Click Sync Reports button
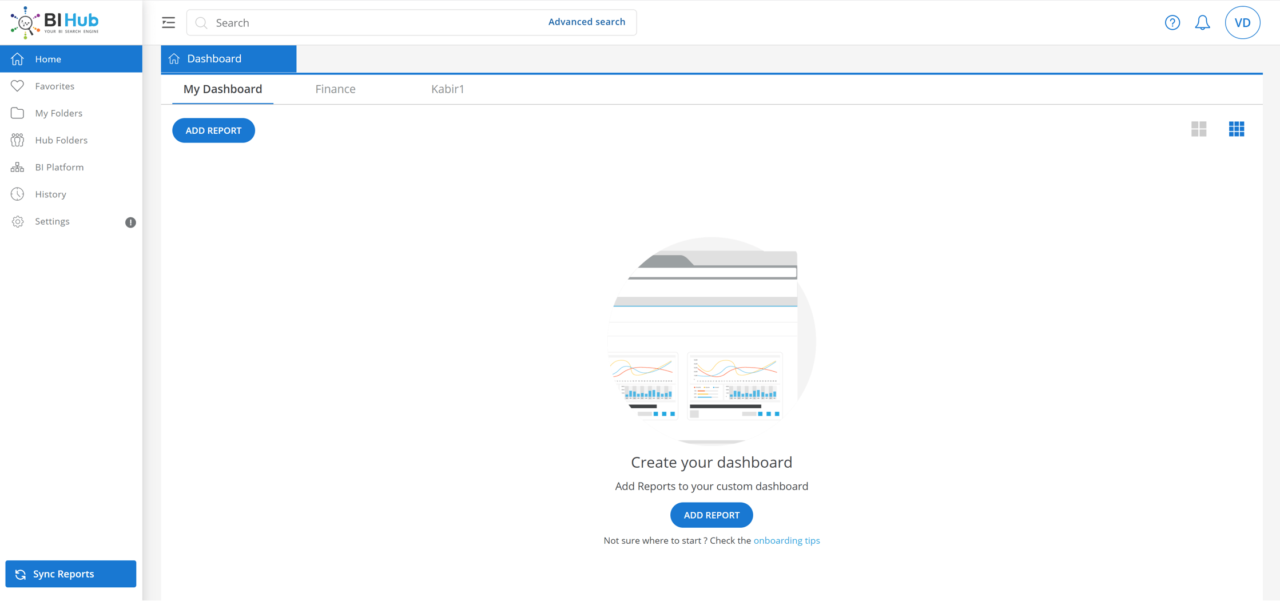The height and width of the screenshot is (601, 1280). (71, 574)
